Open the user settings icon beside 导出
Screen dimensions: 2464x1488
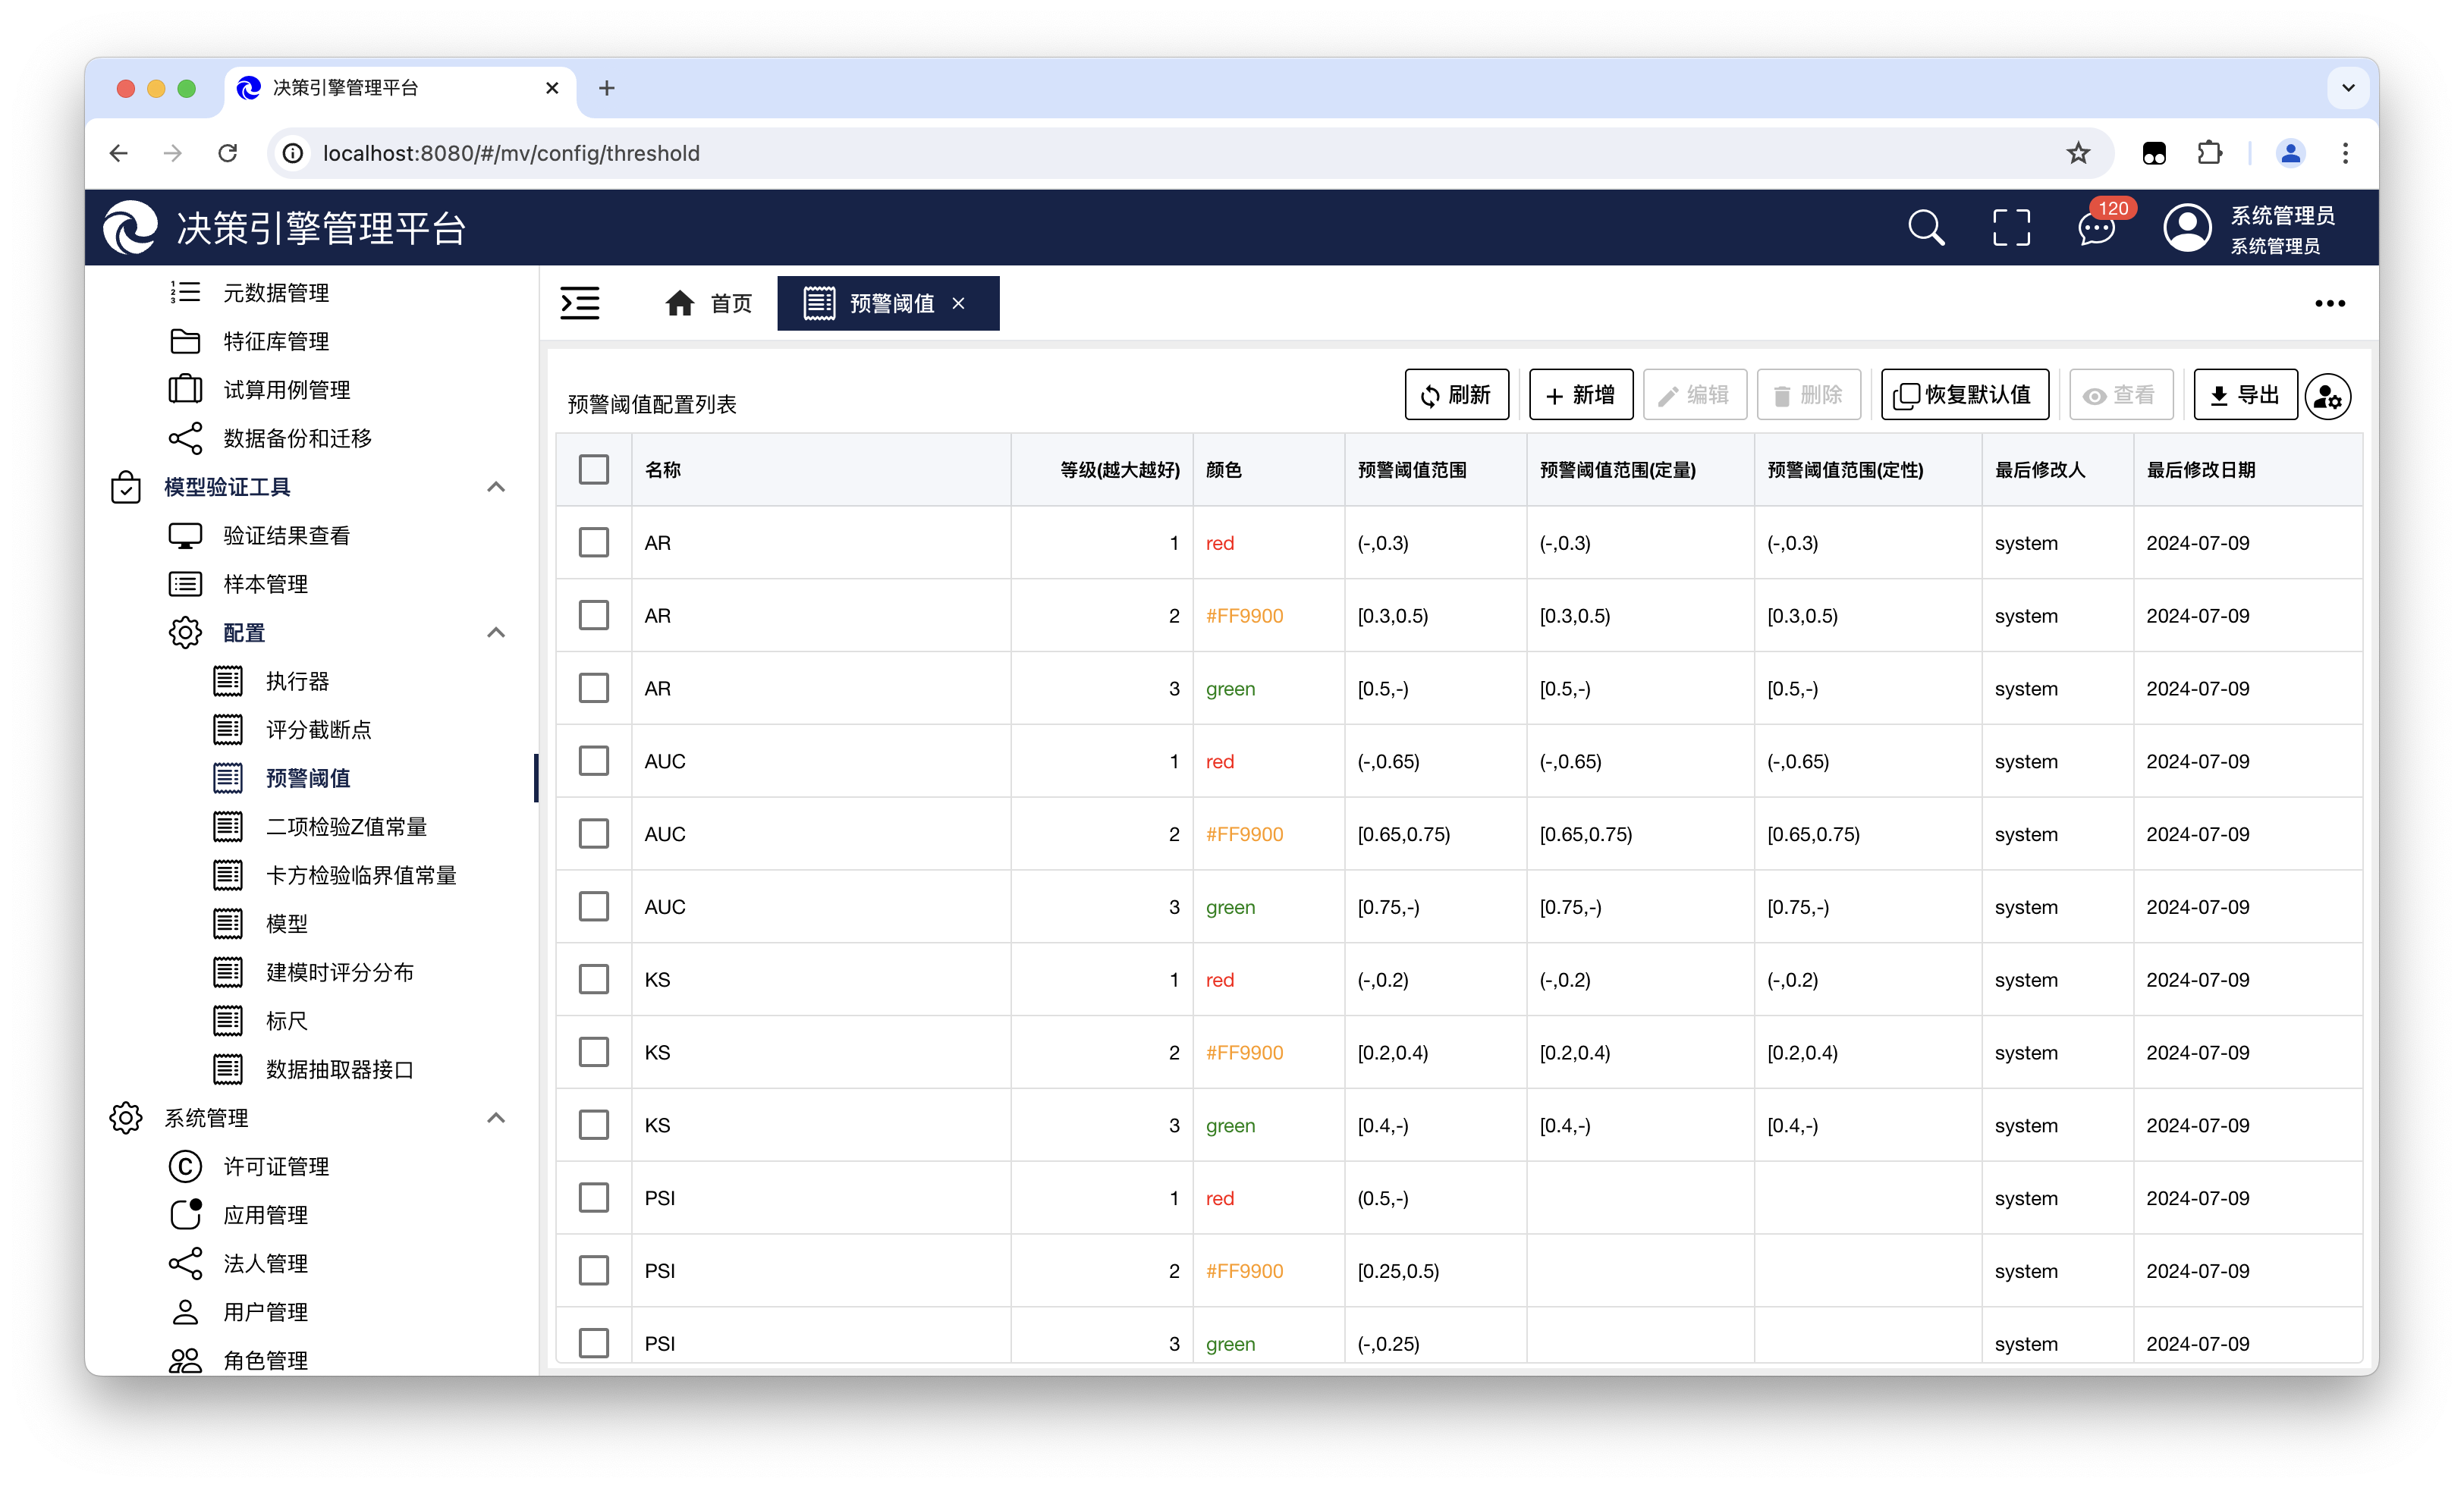click(x=2328, y=396)
